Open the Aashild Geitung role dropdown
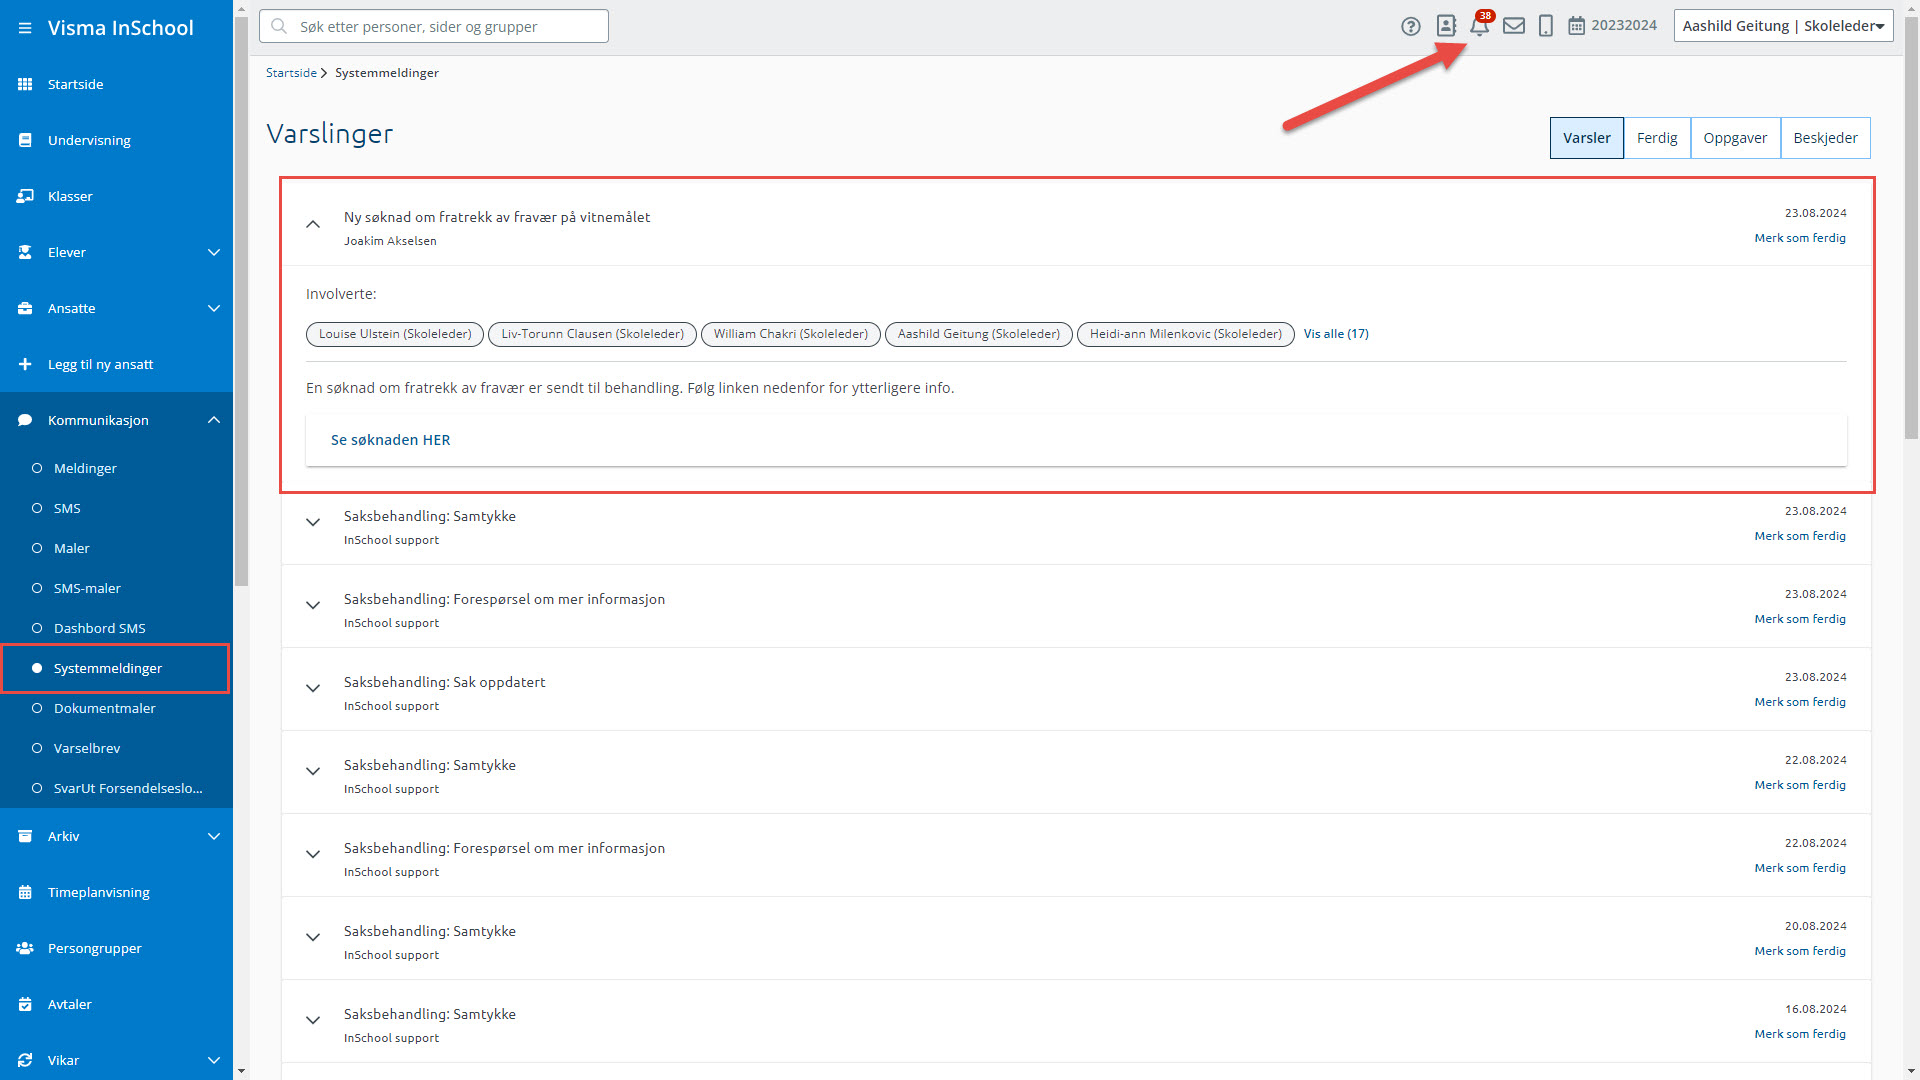The width and height of the screenshot is (1920, 1080). (1783, 26)
